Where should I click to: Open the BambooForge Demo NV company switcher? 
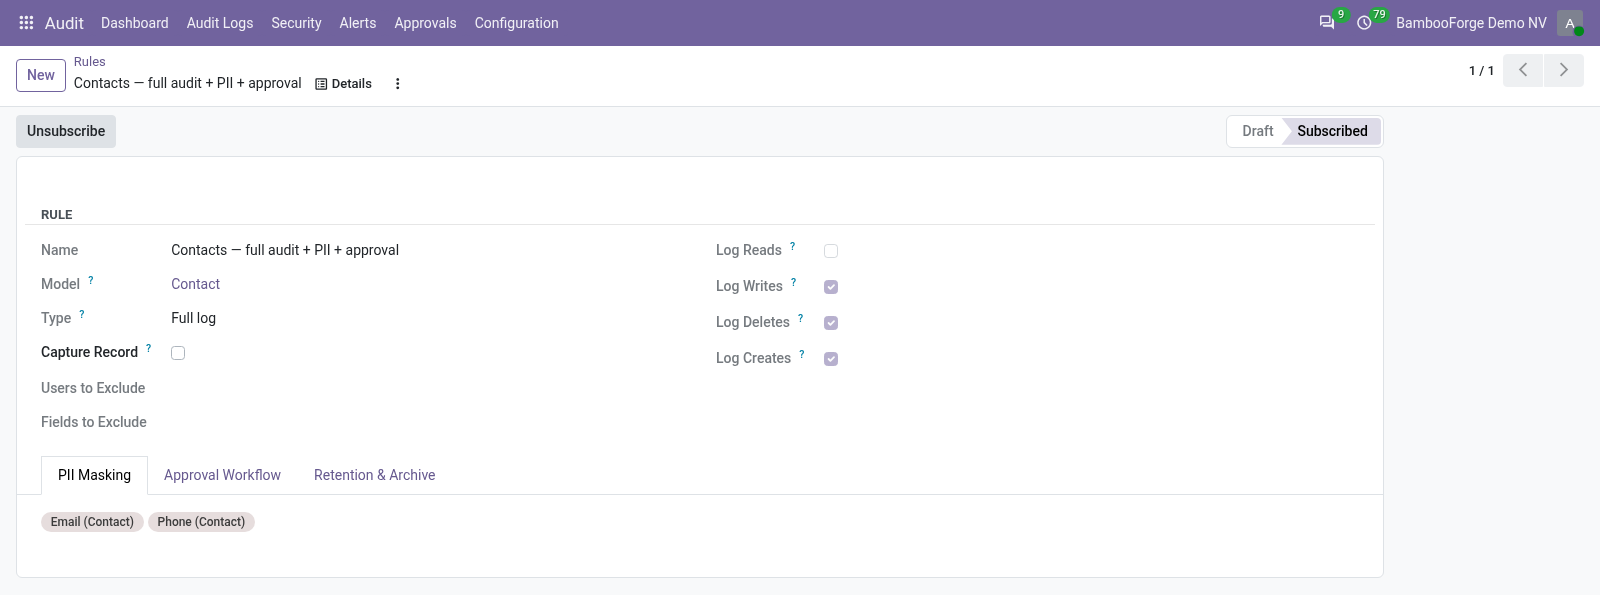[1471, 23]
